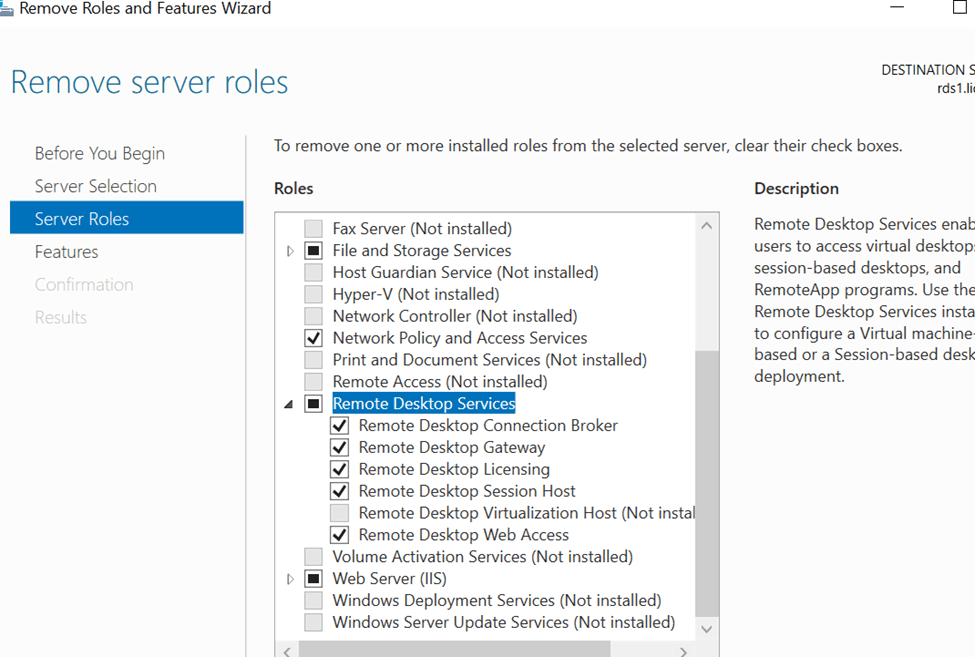The width and height of the screenshot is (975, 657).
Task: Open the Confirmation step
Action: tap(84, 285)
